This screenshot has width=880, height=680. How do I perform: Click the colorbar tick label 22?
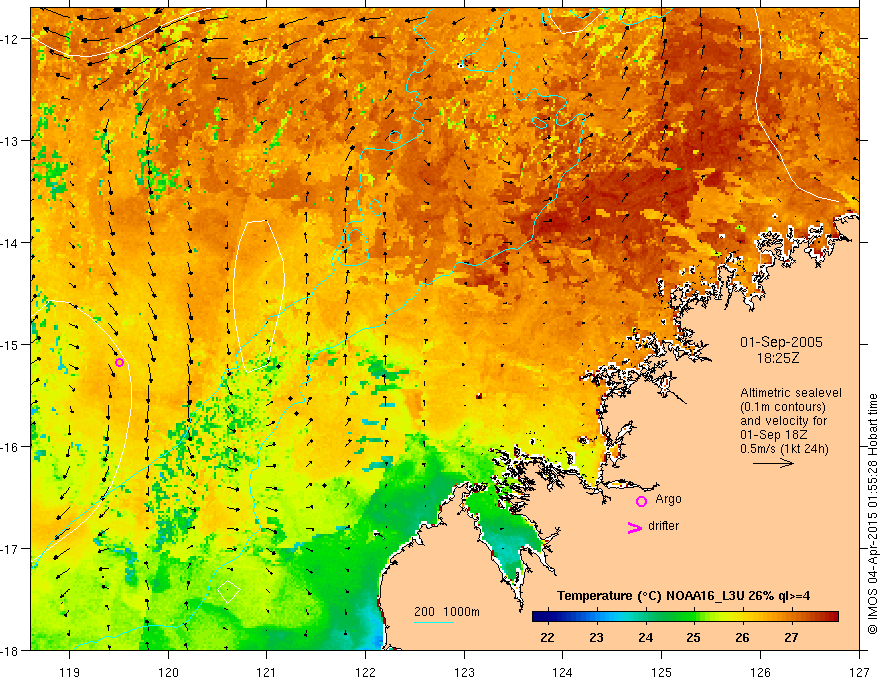point(547,638)
